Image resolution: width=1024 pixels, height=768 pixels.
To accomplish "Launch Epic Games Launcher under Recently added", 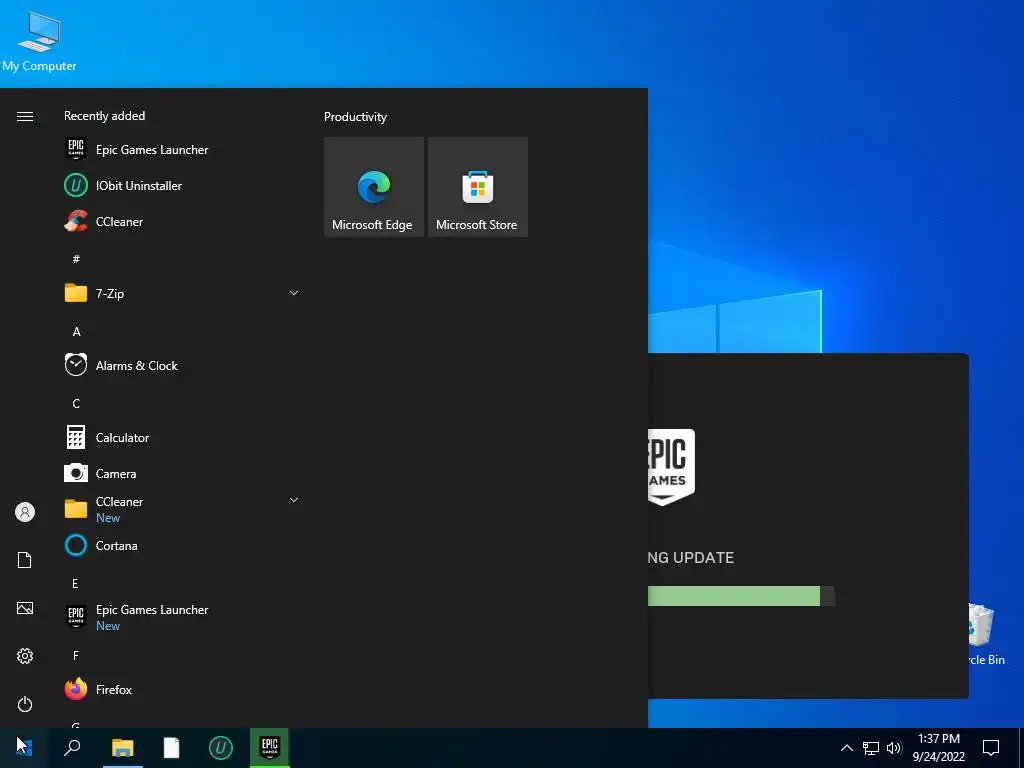I will 182,150.
